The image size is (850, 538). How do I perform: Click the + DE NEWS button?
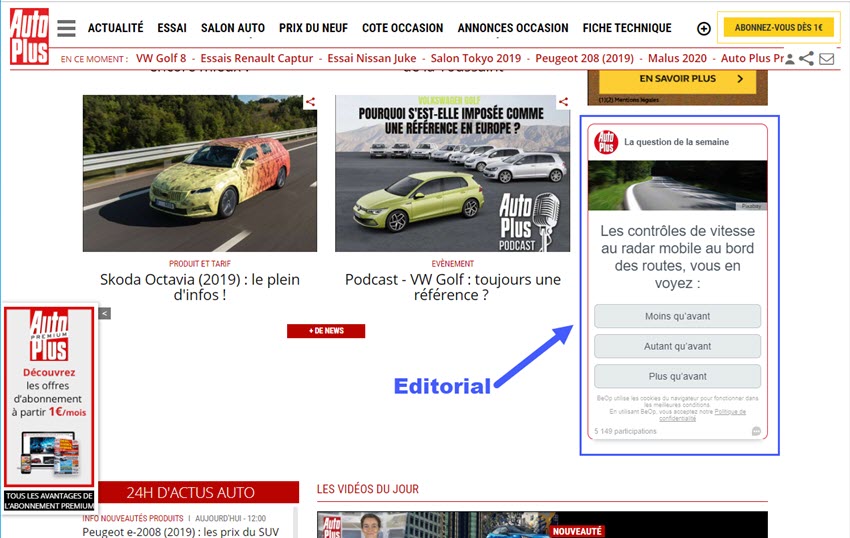pyautogui.click(x=326, y=331)
